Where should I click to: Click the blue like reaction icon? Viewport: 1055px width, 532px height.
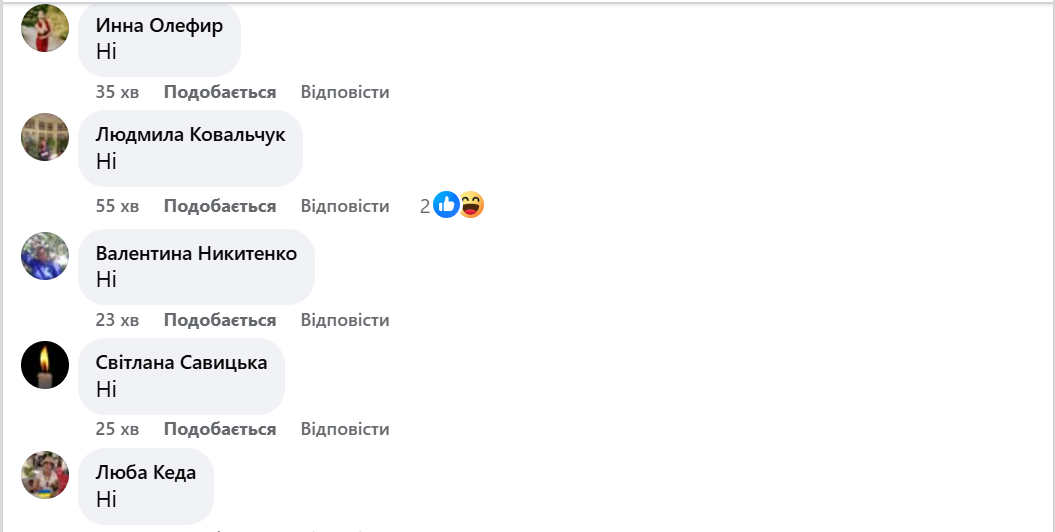(x=446, y=205)
